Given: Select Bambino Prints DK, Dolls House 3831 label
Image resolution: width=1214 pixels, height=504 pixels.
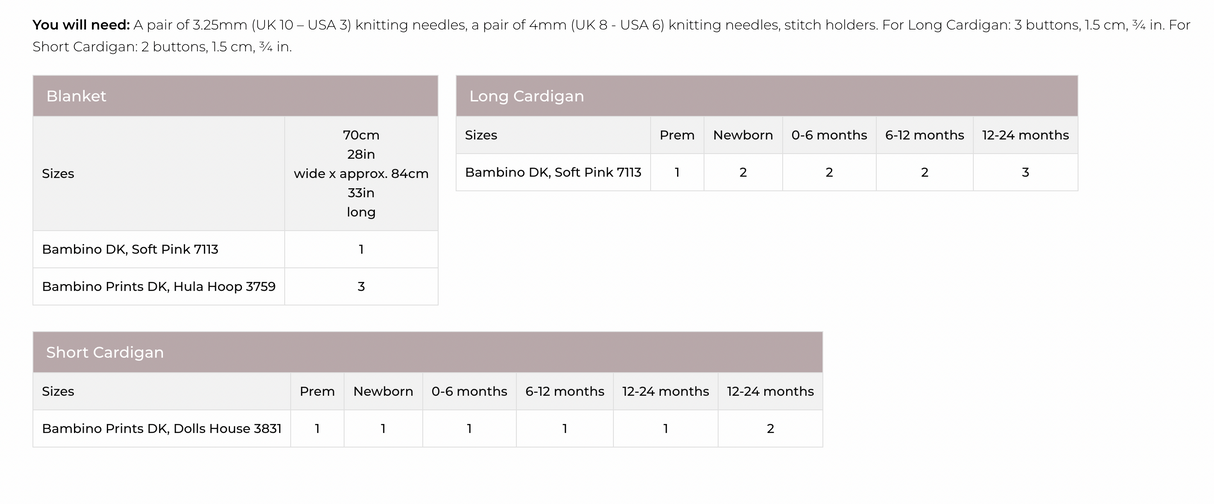Looking at the screenshot, I should click(161, 428).
